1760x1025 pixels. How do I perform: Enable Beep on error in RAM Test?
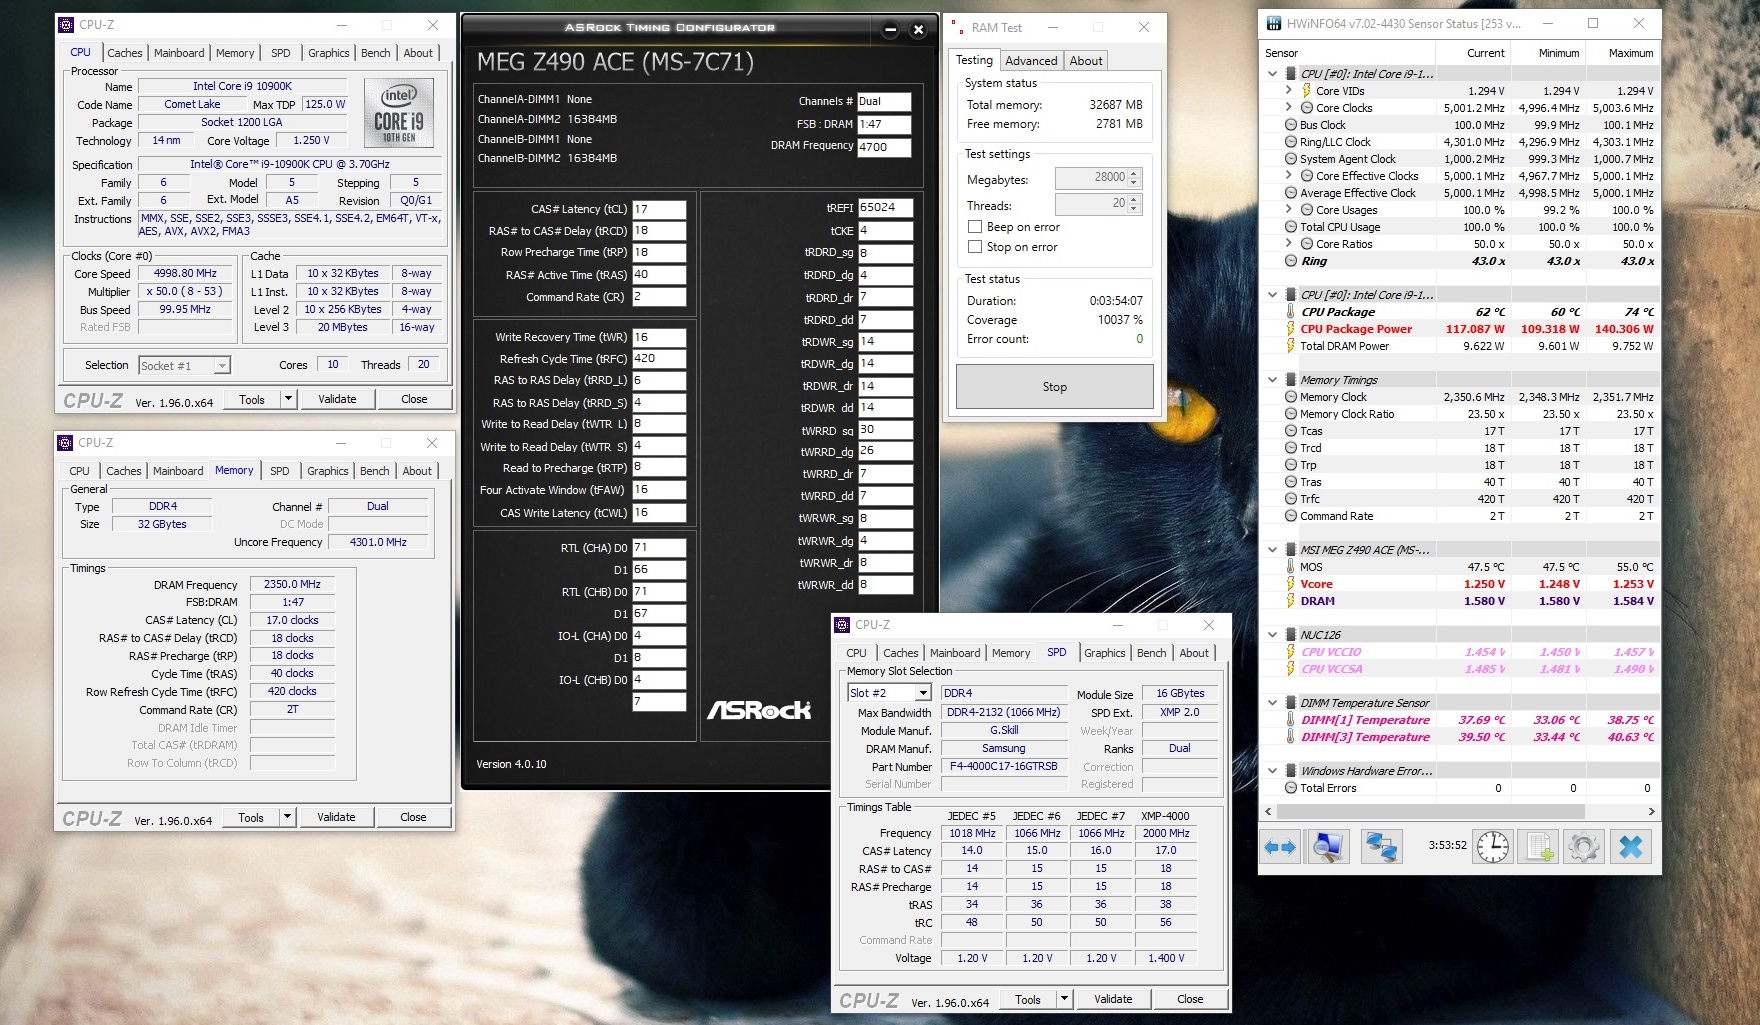[x=974, y=227]
